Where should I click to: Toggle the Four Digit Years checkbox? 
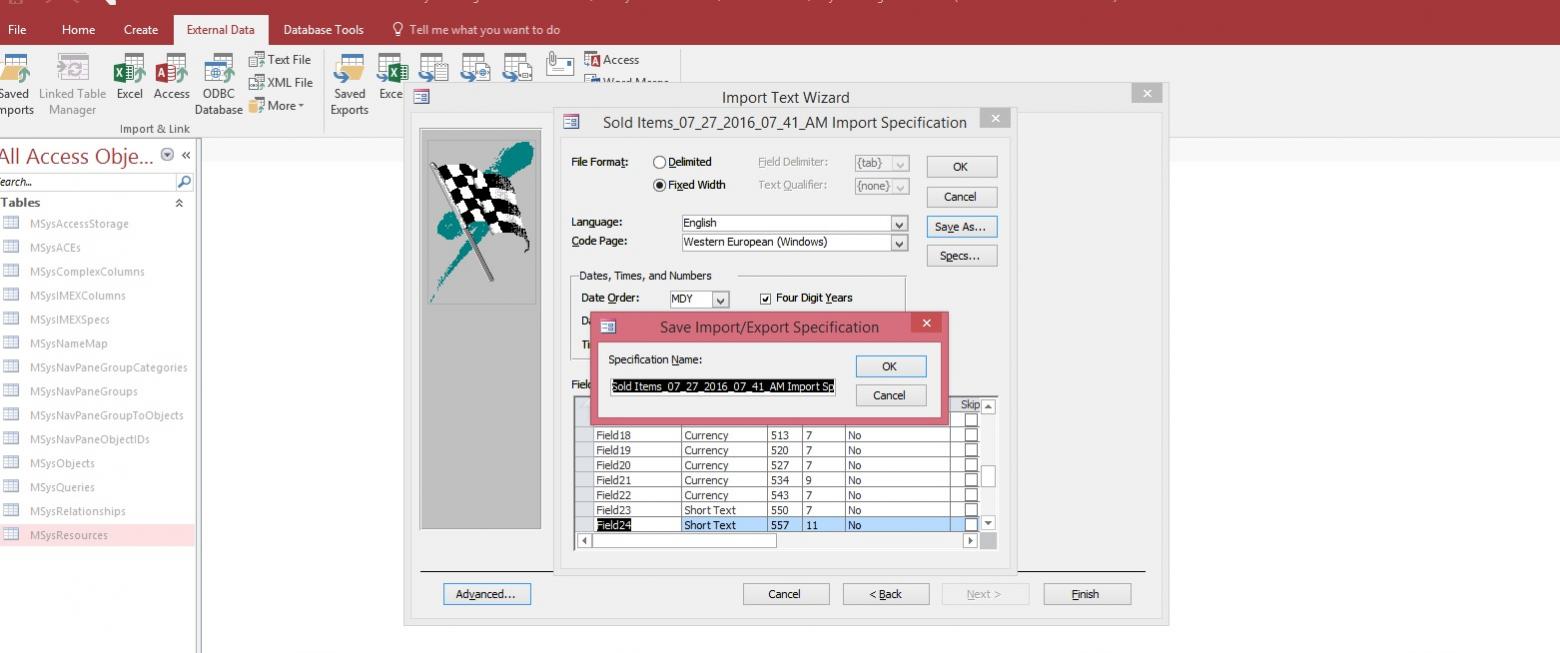(766, 298)
